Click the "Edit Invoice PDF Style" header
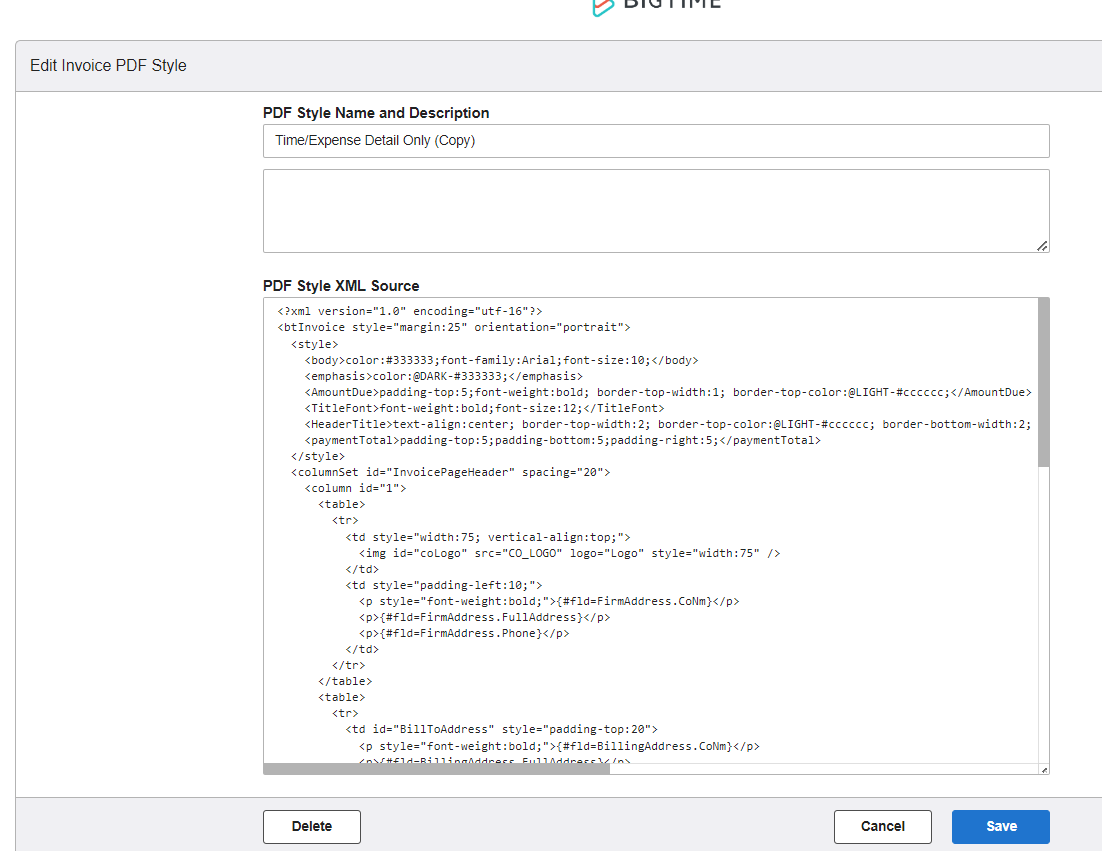The width and height of the screenshot is (1102, 851). (x=108, y=65)
